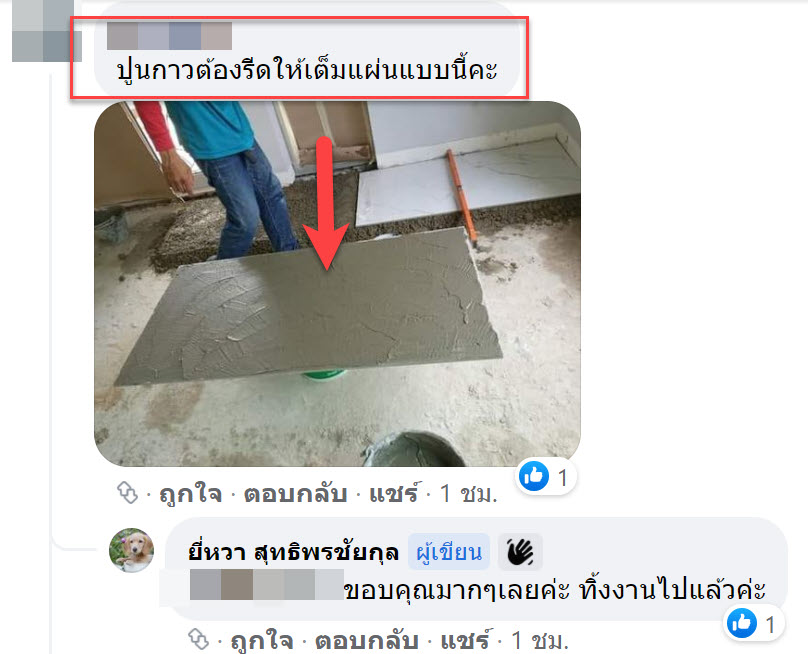Open the dog profile picture of ยี่หวา
The image size is (808, 654).
point(131,550)
